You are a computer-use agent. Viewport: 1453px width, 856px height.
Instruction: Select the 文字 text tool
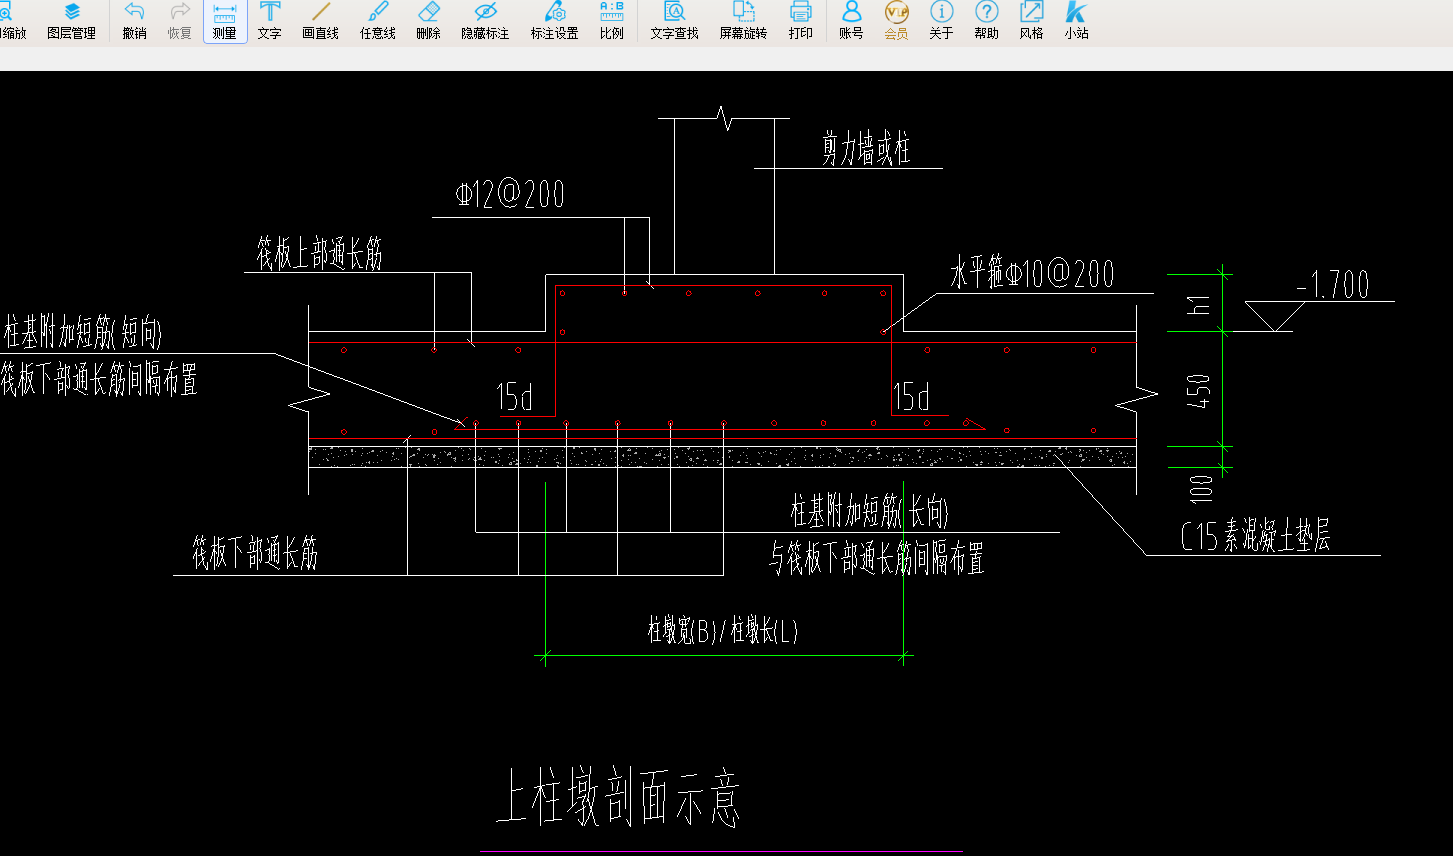[x=269, y=21]
